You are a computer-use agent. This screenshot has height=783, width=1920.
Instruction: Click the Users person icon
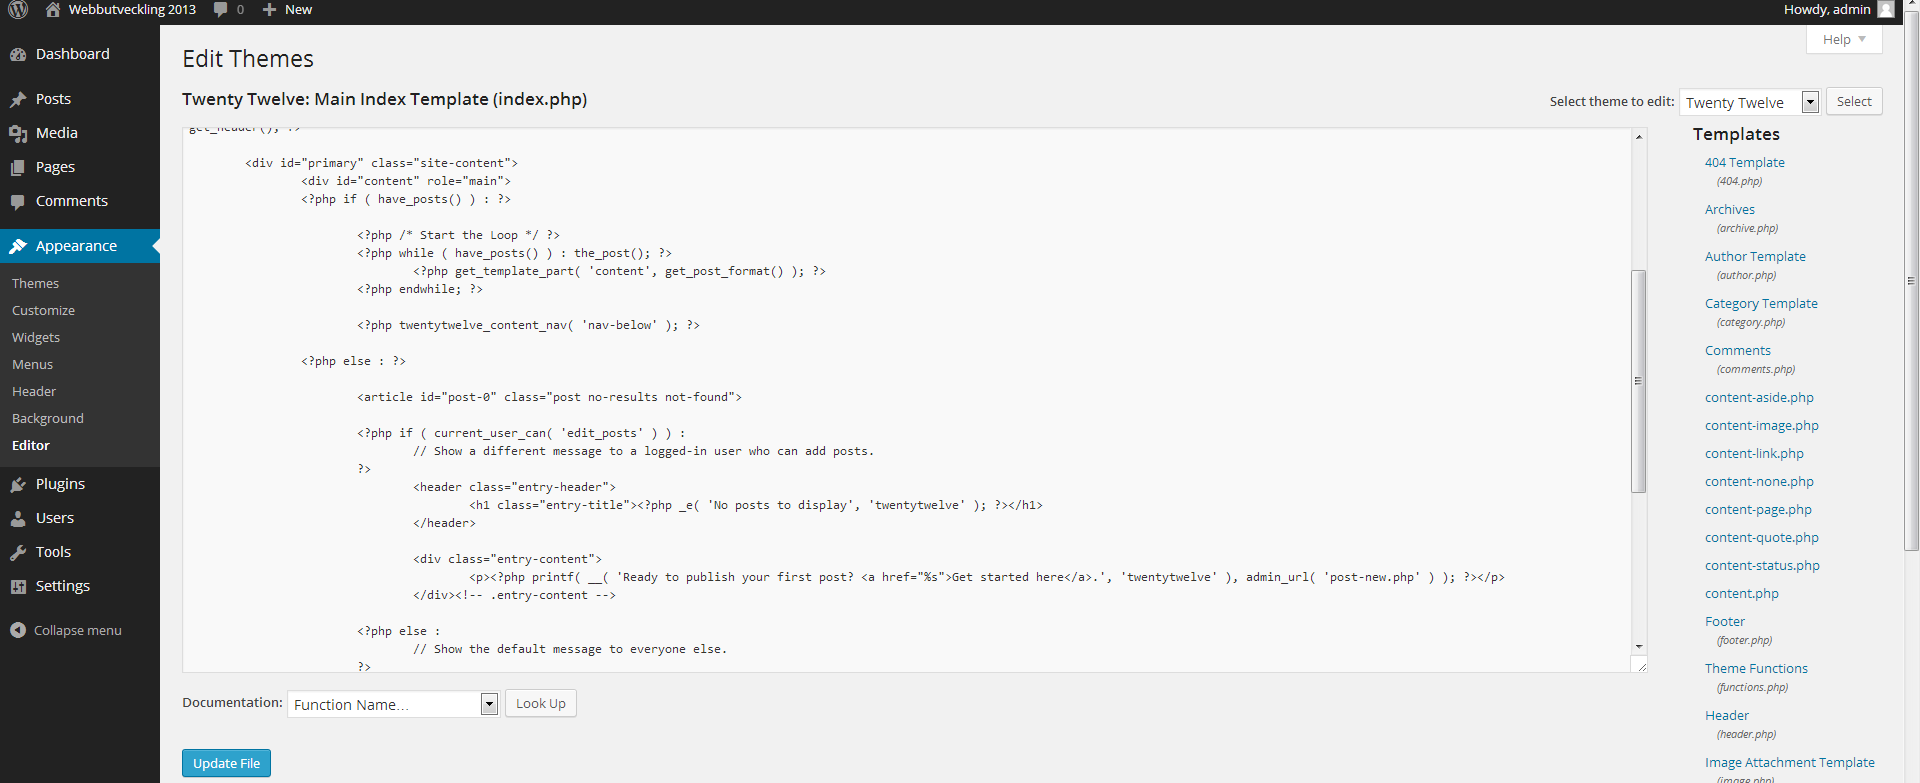tap(18, 518)
